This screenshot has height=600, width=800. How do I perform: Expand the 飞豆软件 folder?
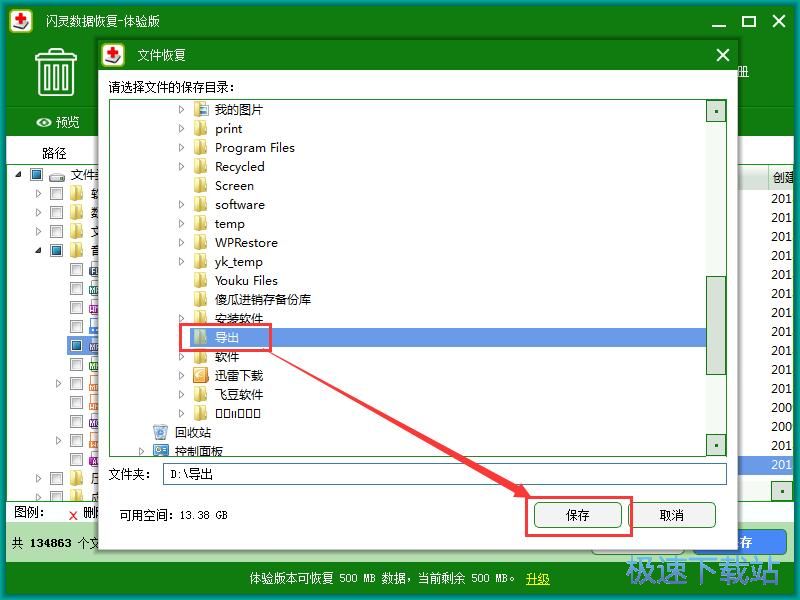(181, 394)
